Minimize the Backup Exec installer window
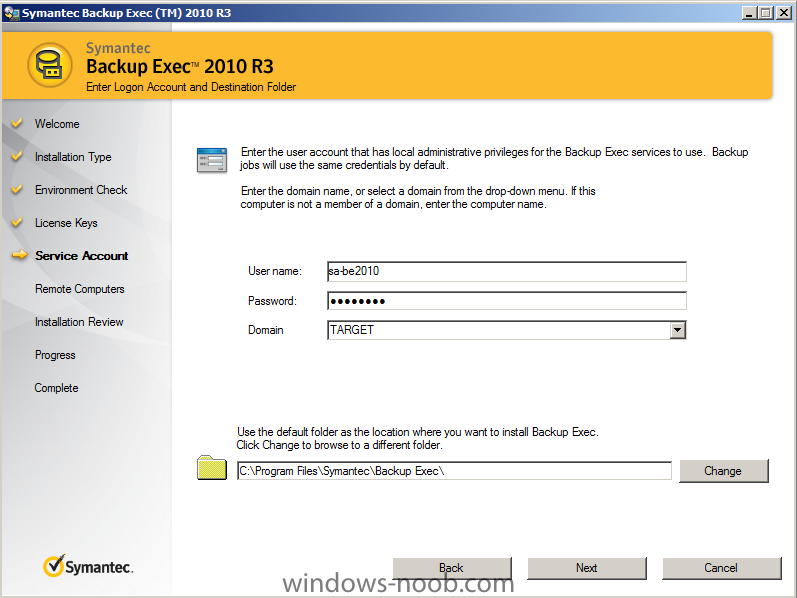Screen dimensions: 797x598 [749, 13]
